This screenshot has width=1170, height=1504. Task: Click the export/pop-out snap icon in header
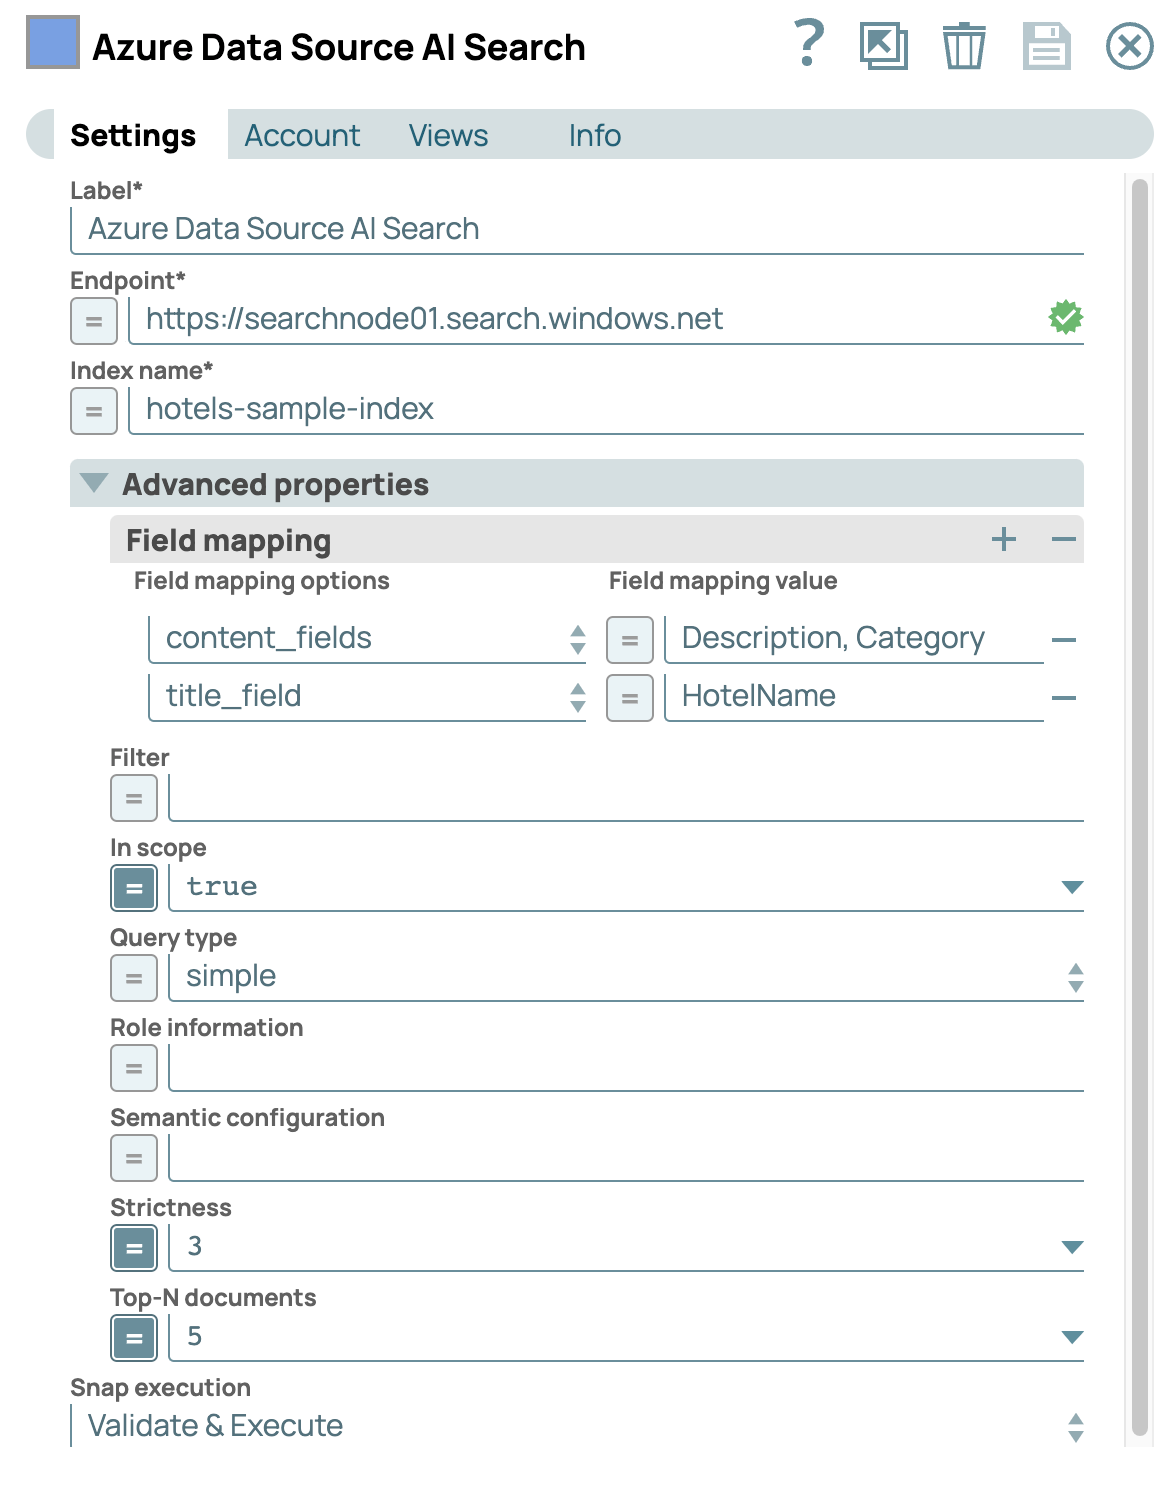coord(883,46)
